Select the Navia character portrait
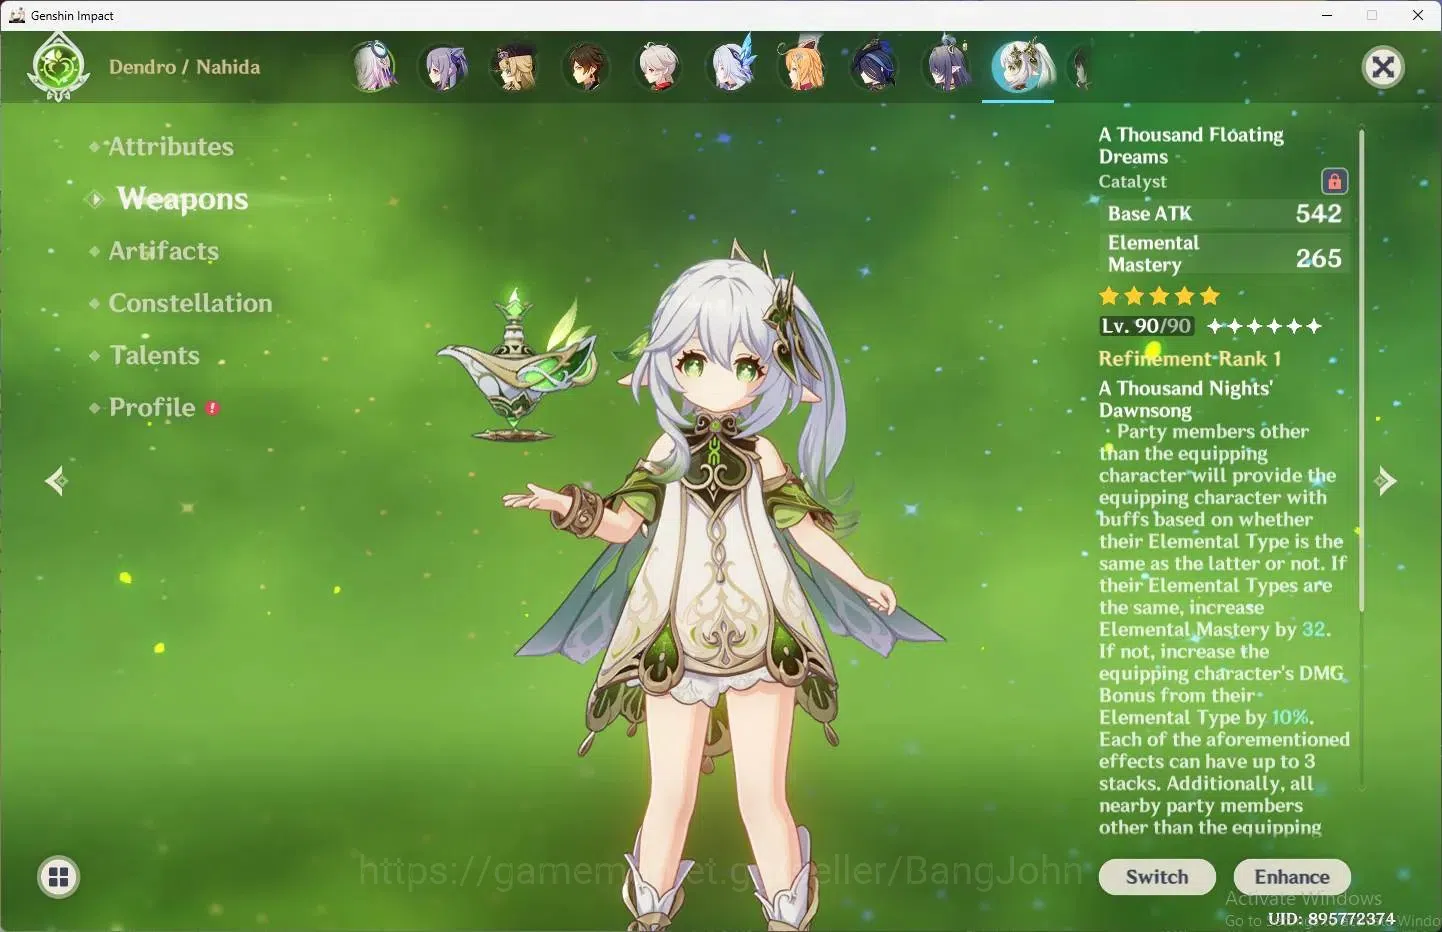Image resolution: width=1442 pixels, height=932 pixels. (516, 67)
